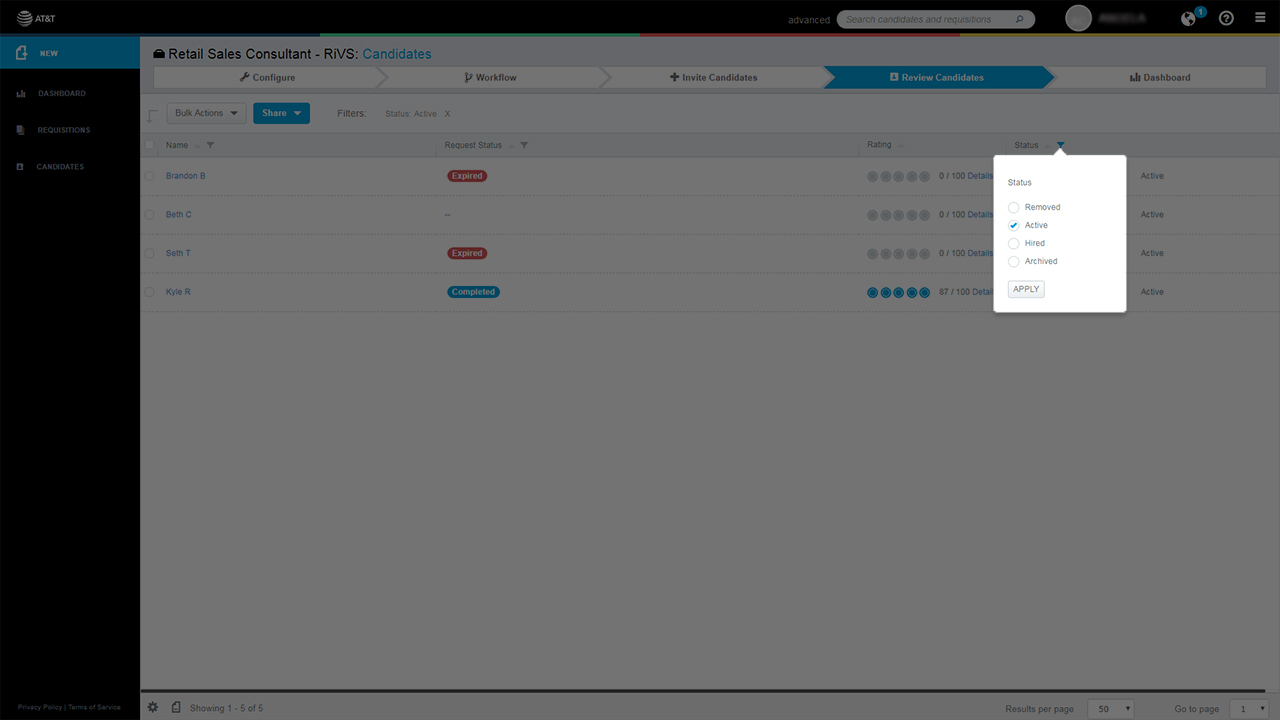Open the Results per page dropdown

click(1110, 708)
